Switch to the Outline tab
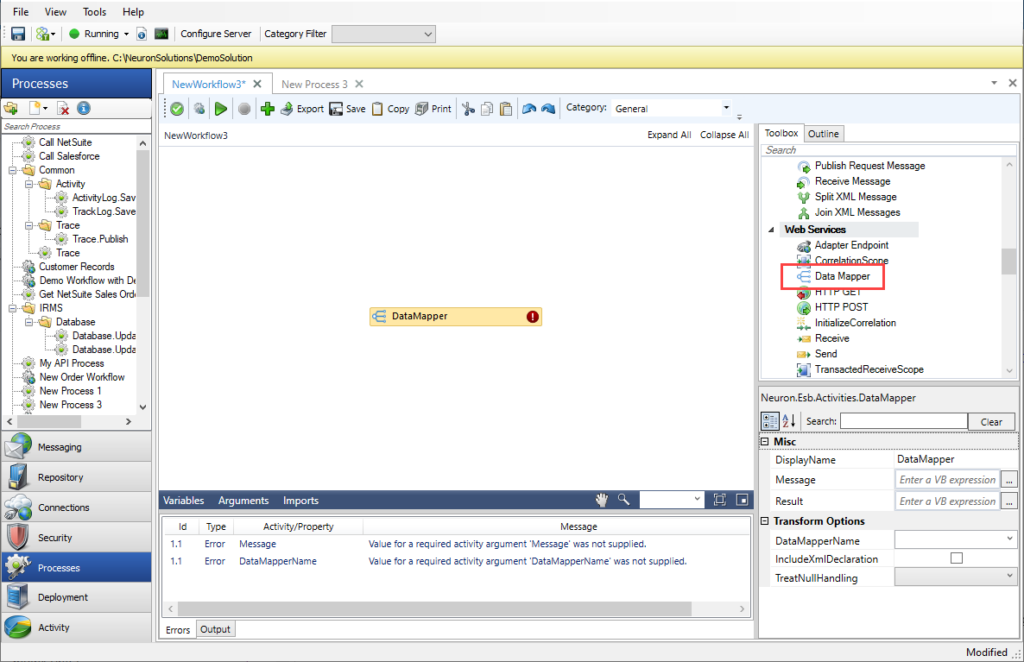This screenshot has height=662, width=1024. [823, 133]
